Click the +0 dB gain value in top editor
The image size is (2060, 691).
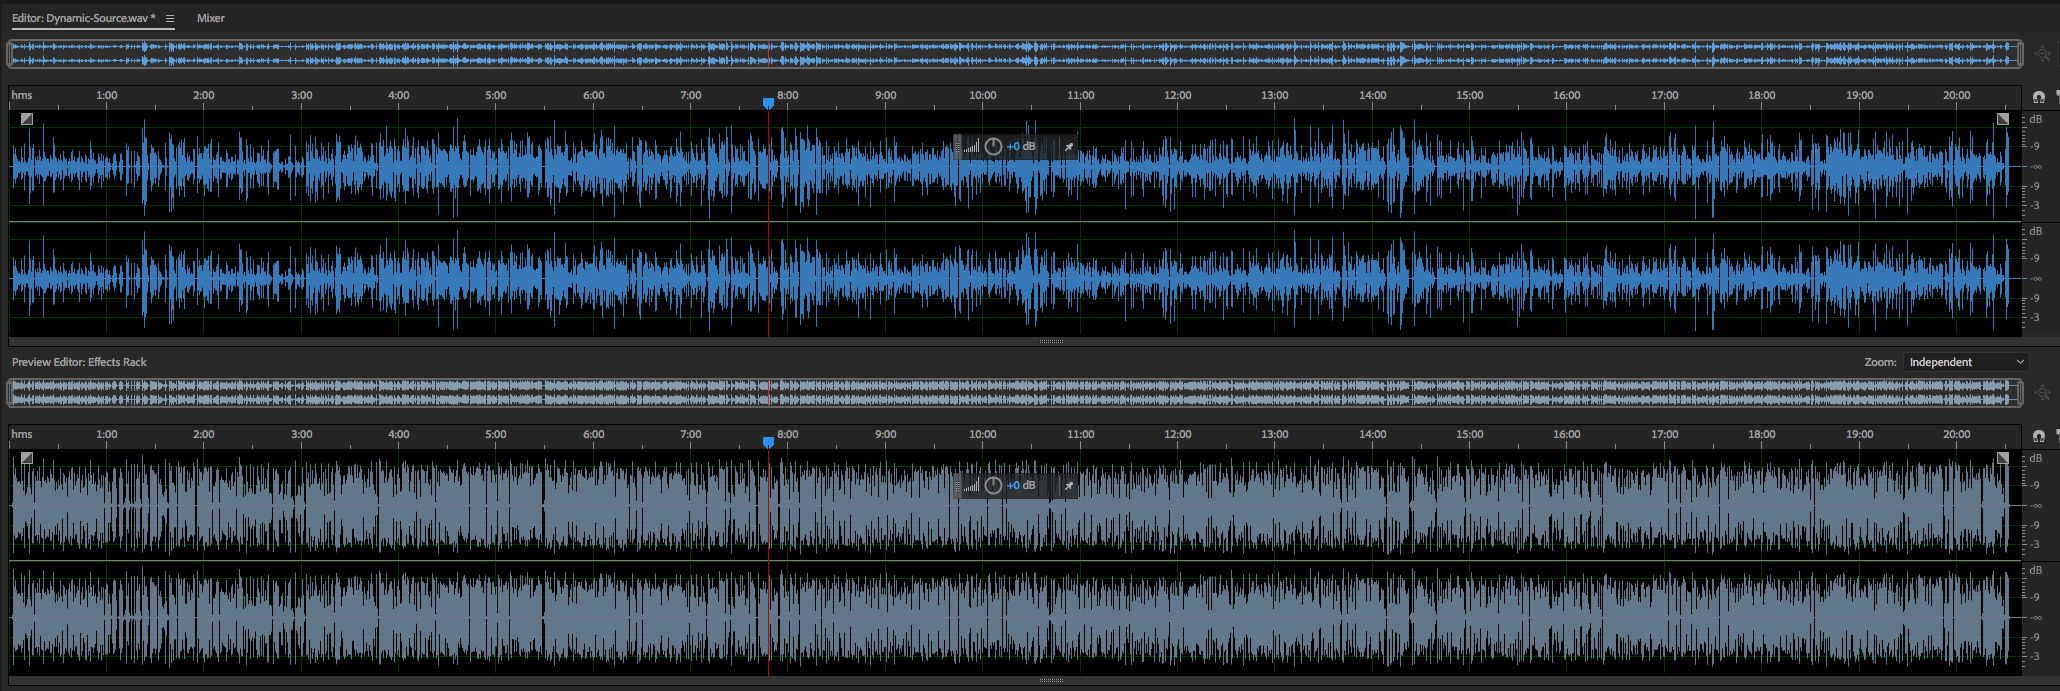point(1021,147)
